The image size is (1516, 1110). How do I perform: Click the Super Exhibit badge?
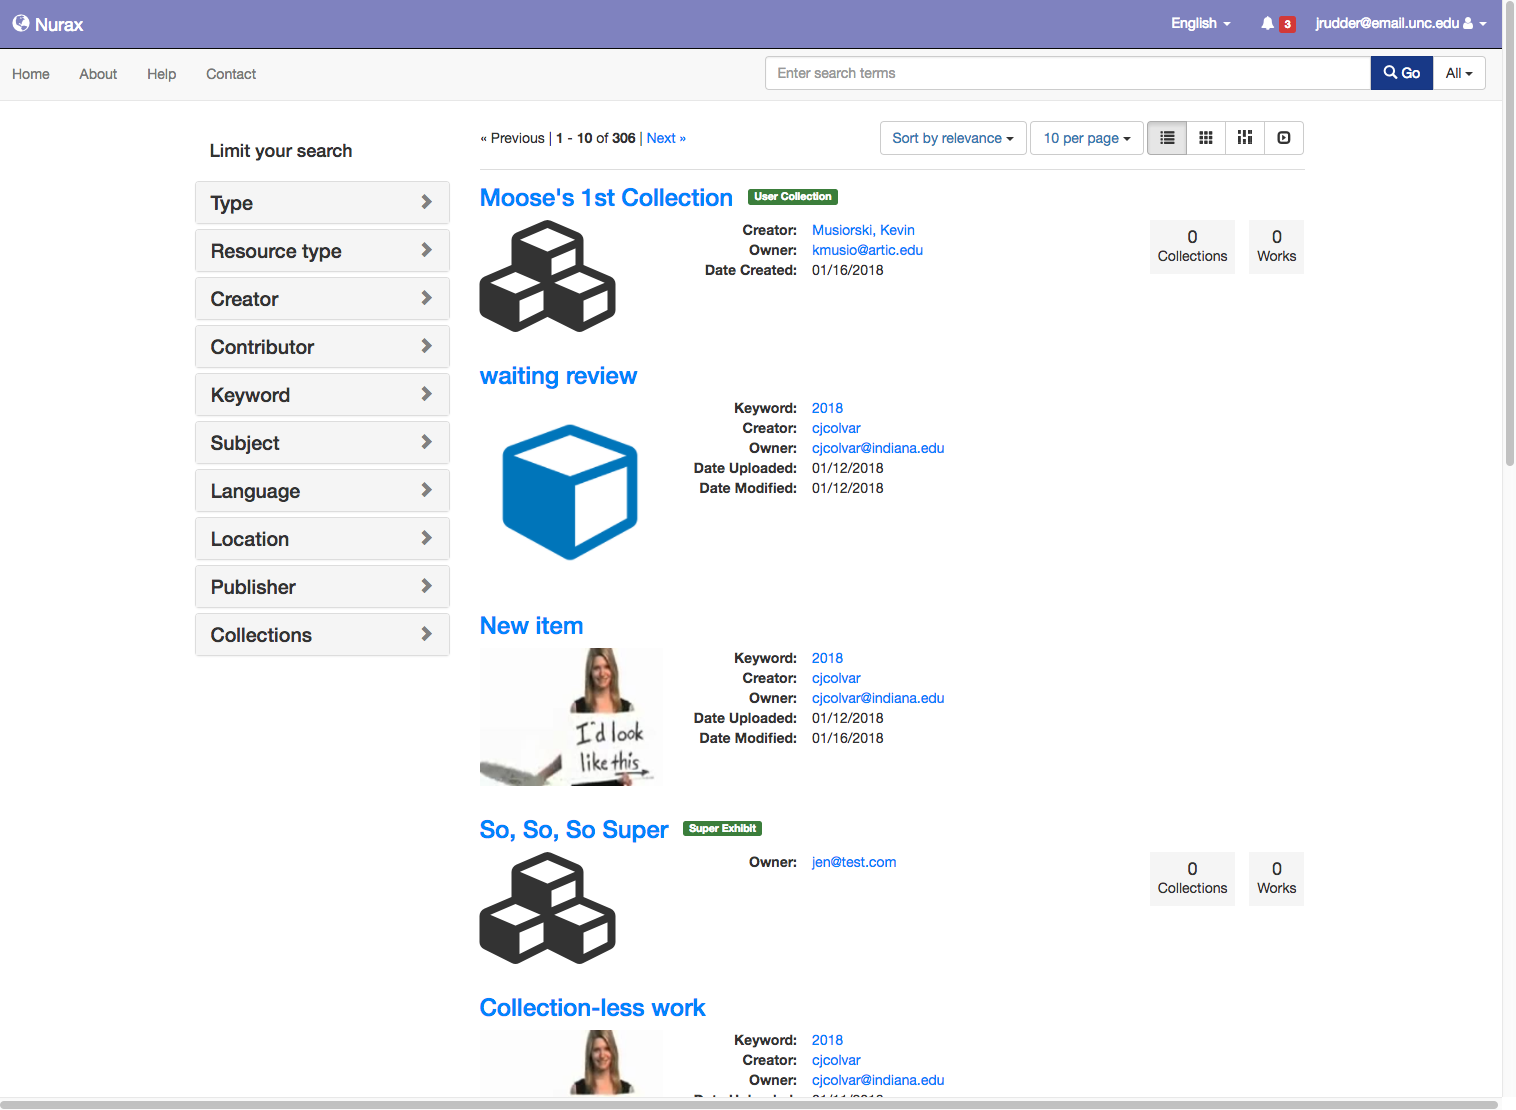722,829
